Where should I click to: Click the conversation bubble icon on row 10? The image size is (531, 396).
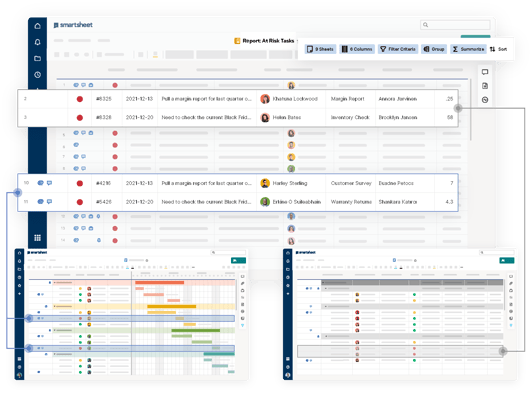pos(49,183)
